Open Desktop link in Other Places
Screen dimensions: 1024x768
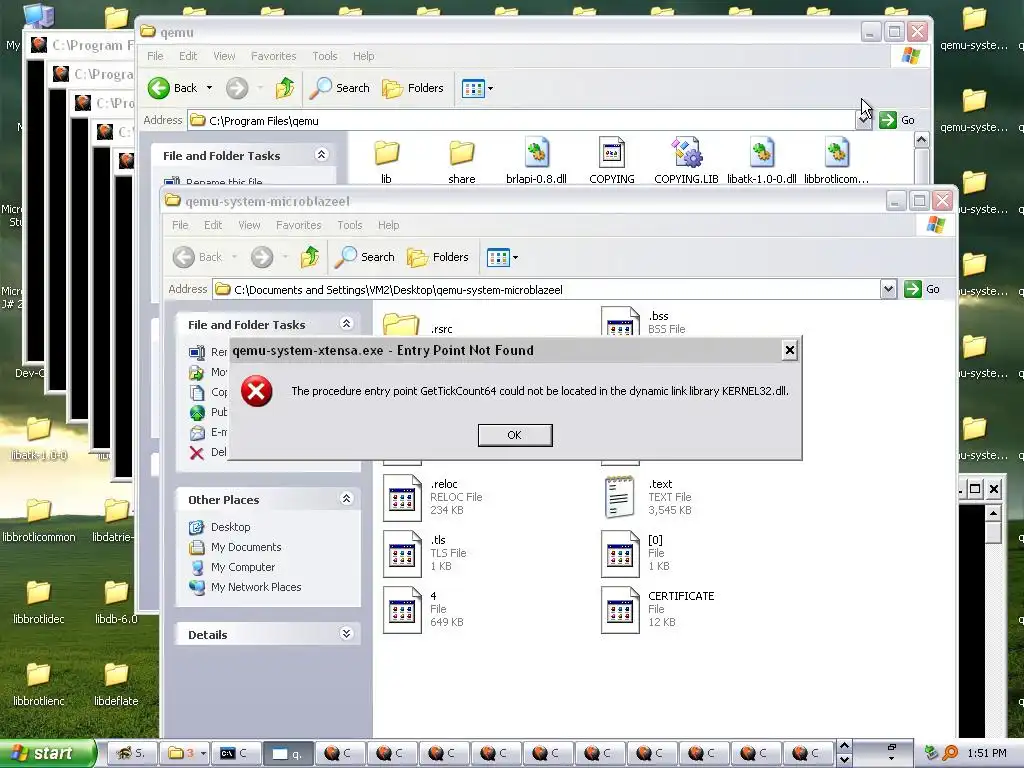[x=231, y=527]
